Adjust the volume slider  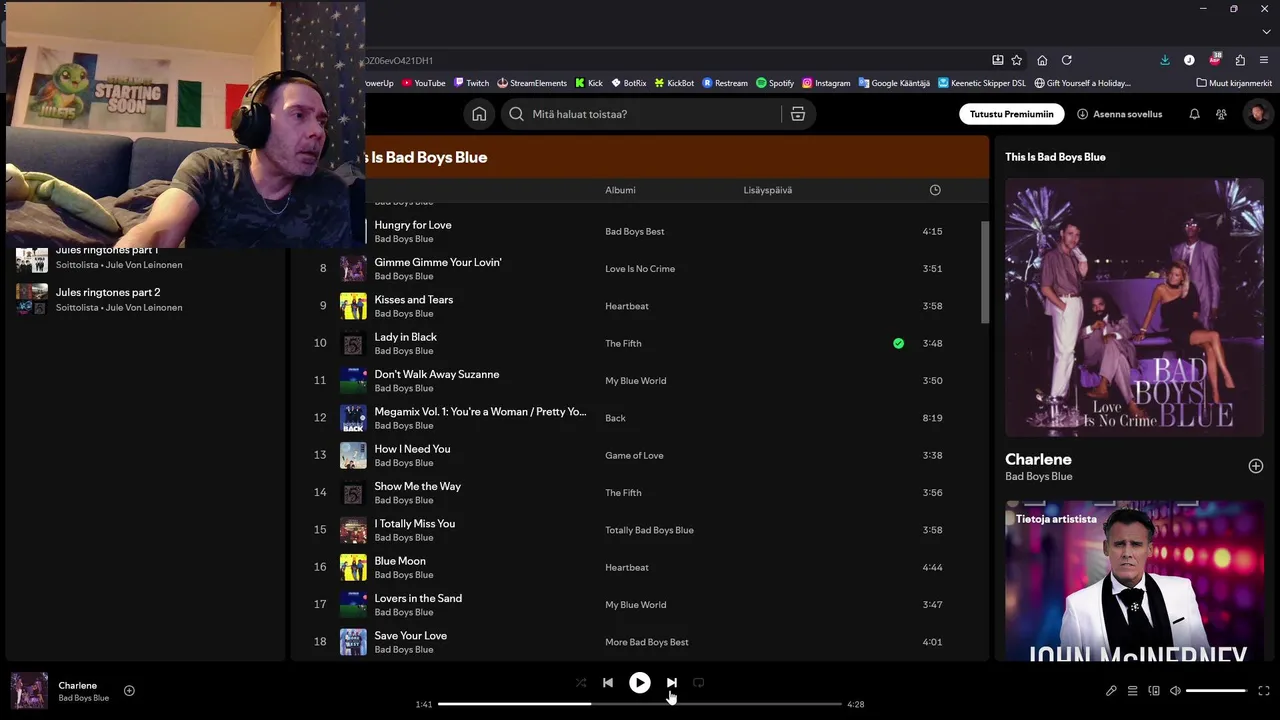point(1216,691)
